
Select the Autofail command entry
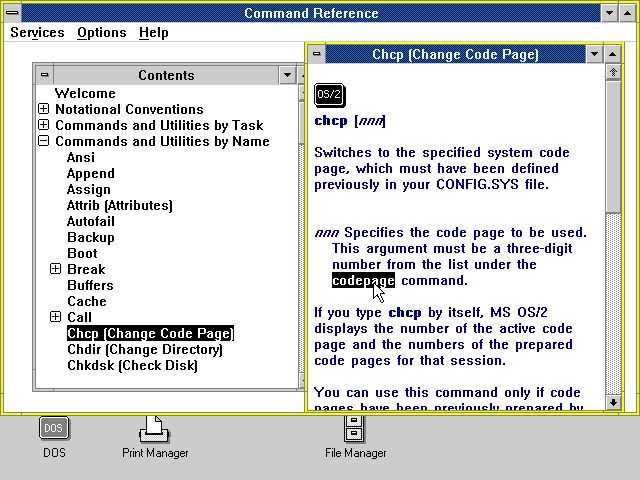click(91, 221)
